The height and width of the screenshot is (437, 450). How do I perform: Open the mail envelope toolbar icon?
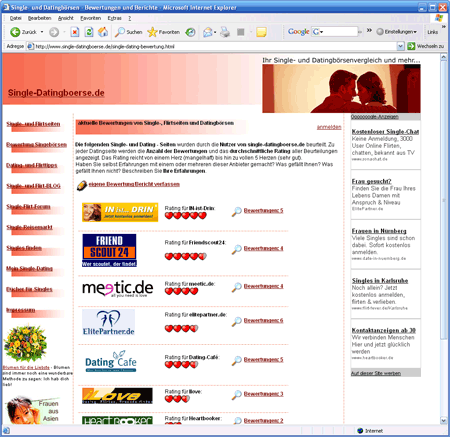coord(208,32)
